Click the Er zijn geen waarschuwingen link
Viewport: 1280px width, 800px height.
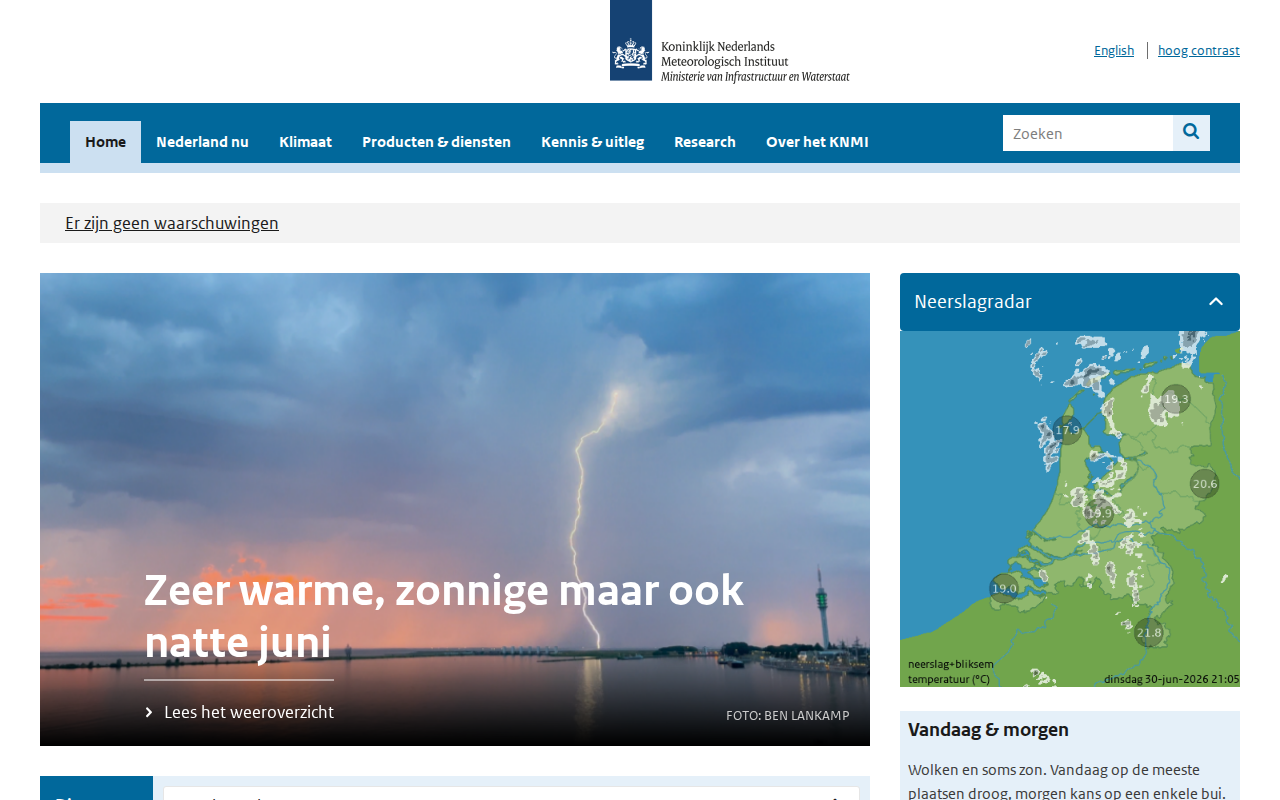pos(172,223)
